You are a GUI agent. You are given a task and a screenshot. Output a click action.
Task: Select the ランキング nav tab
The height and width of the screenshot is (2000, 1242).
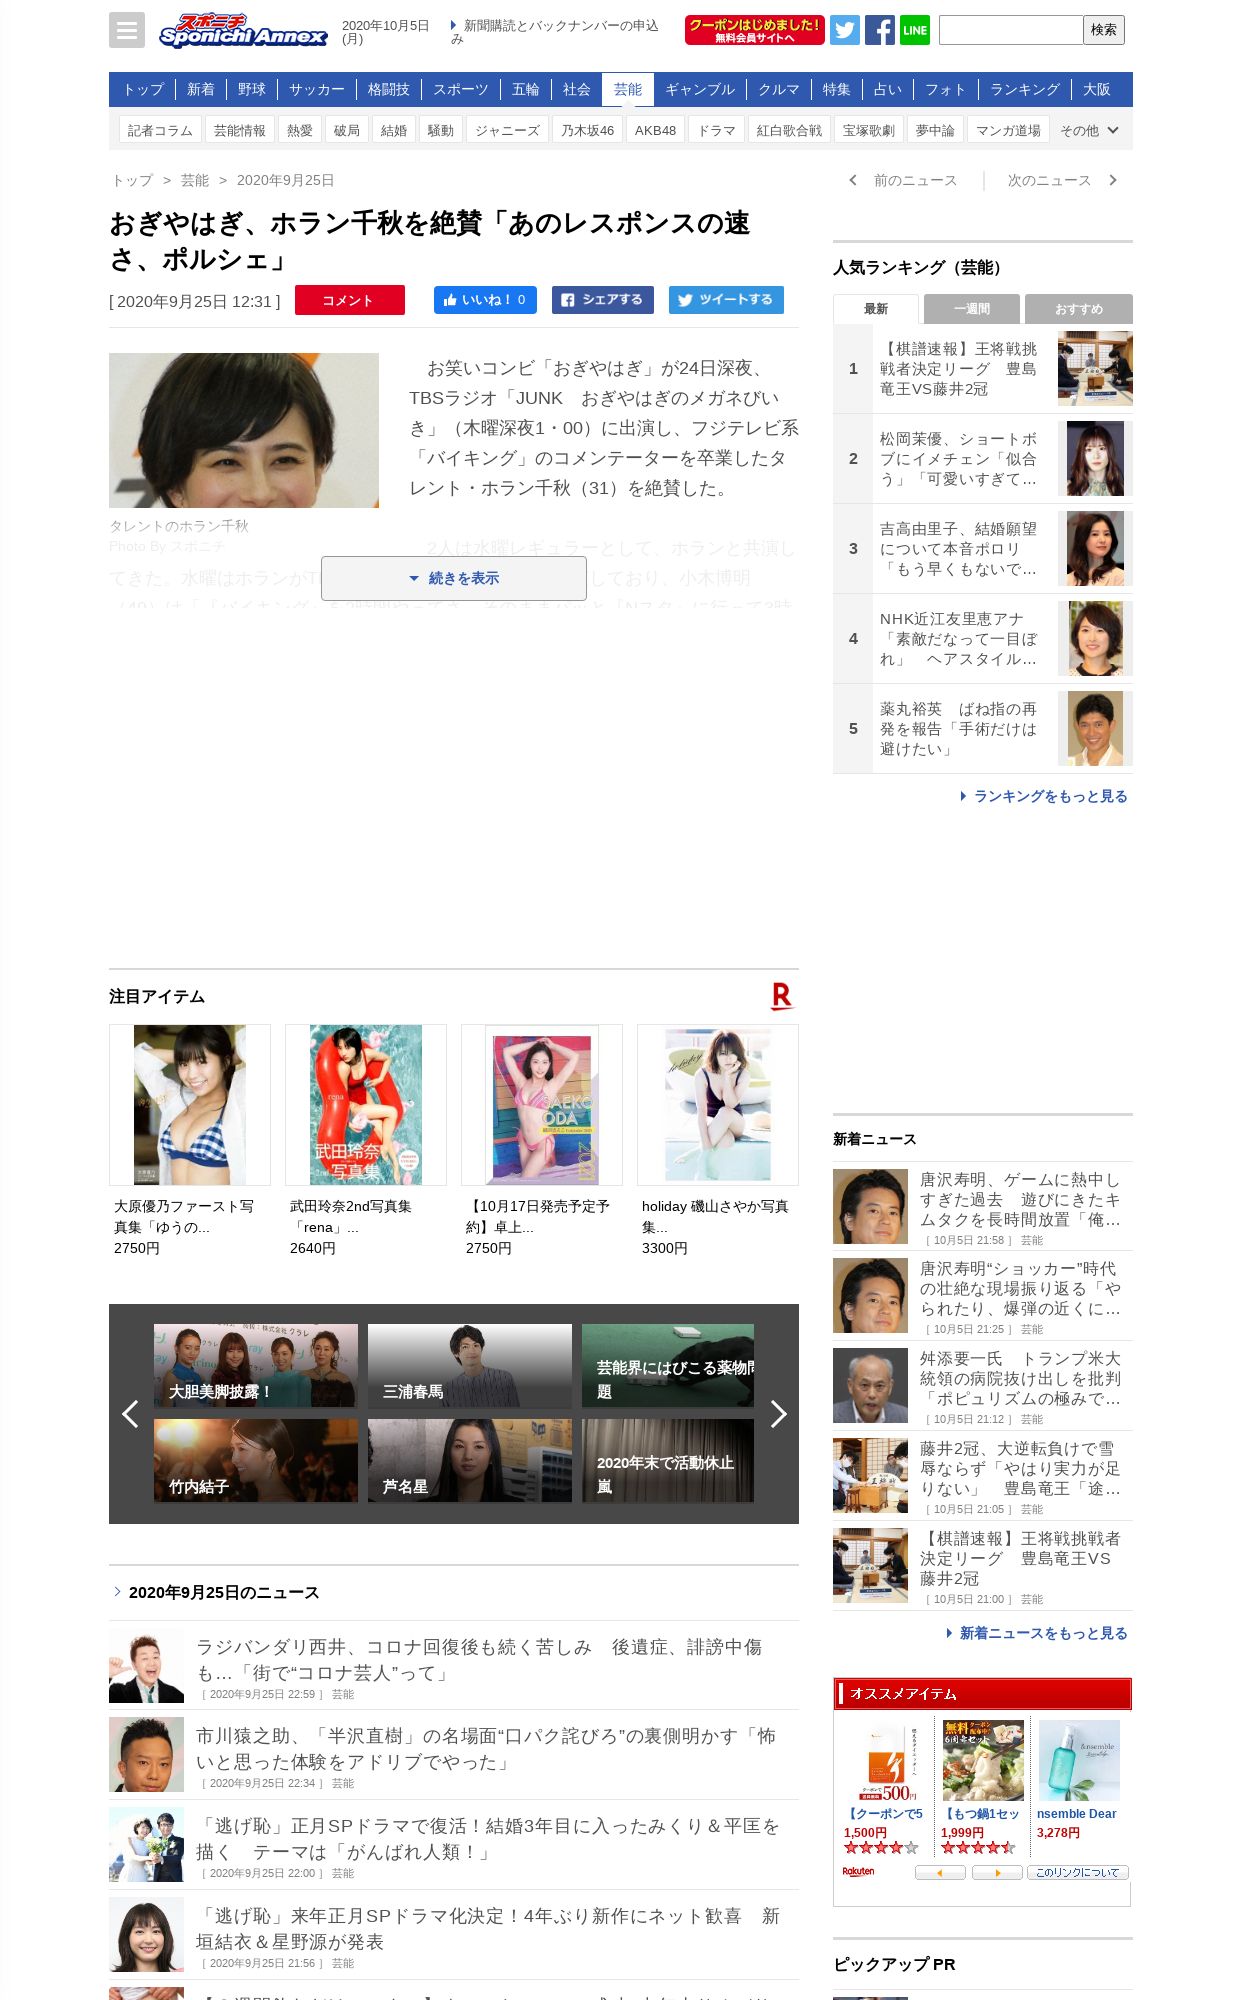pyautogui.click(x=1025, y=89)
